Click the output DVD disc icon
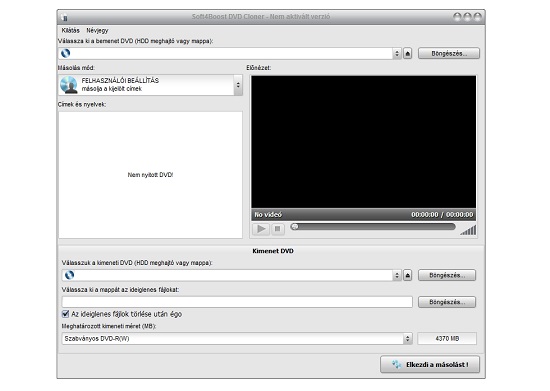The height and width of the screenshot is (391, 550). click(69, 275)
